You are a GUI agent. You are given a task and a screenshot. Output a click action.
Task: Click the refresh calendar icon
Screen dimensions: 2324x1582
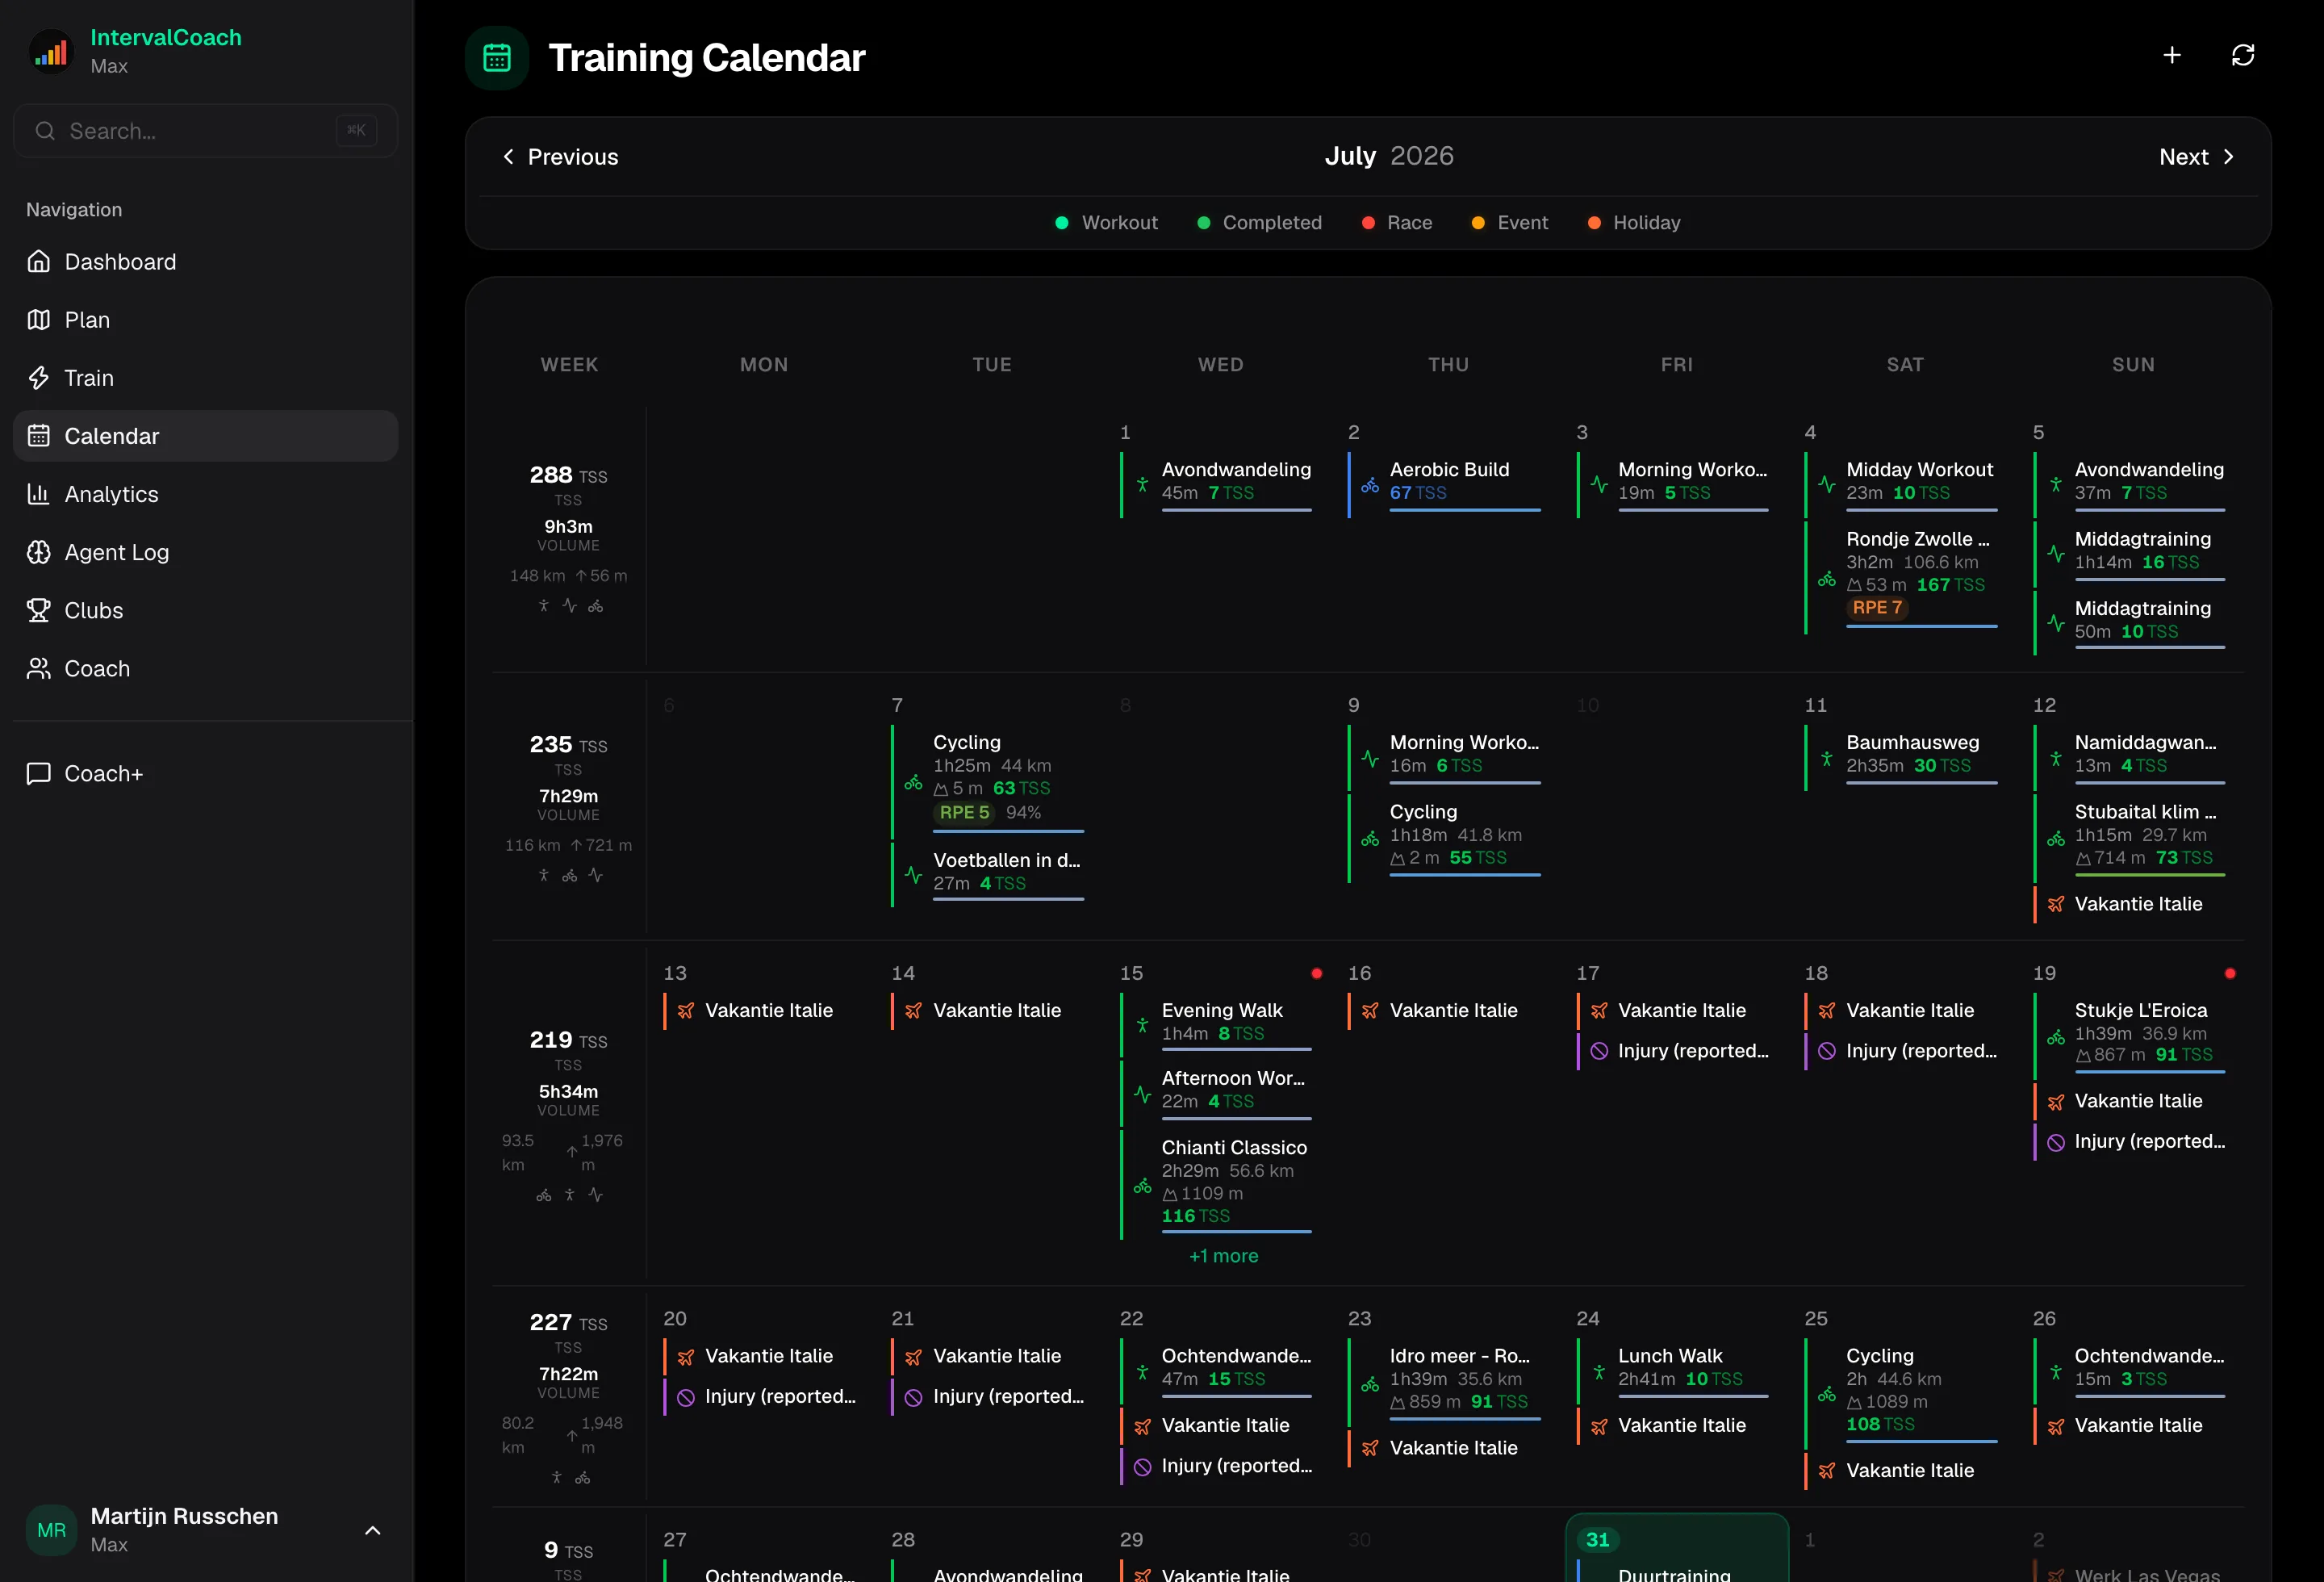click(x=2242, y=55)
